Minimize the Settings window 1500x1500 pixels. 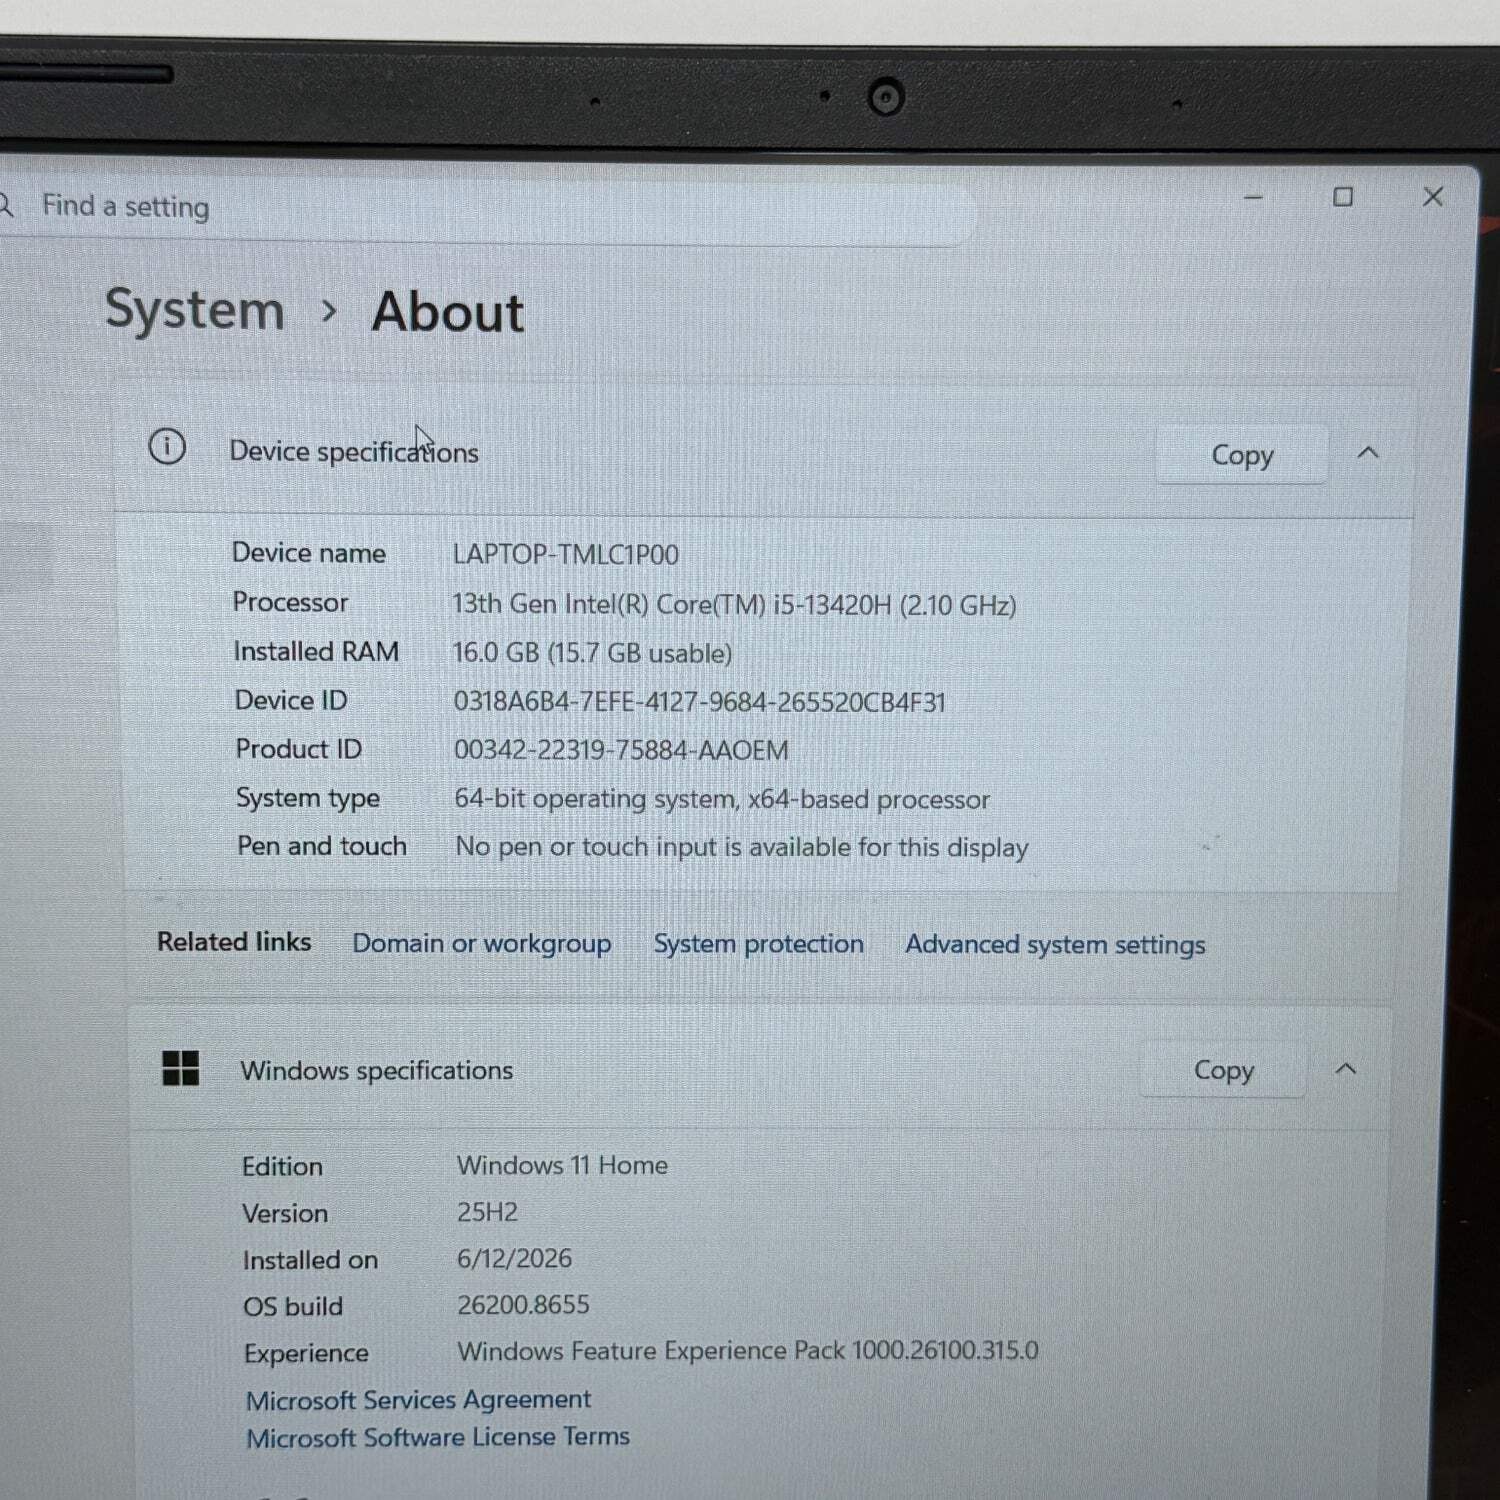tap(1253, 197)
